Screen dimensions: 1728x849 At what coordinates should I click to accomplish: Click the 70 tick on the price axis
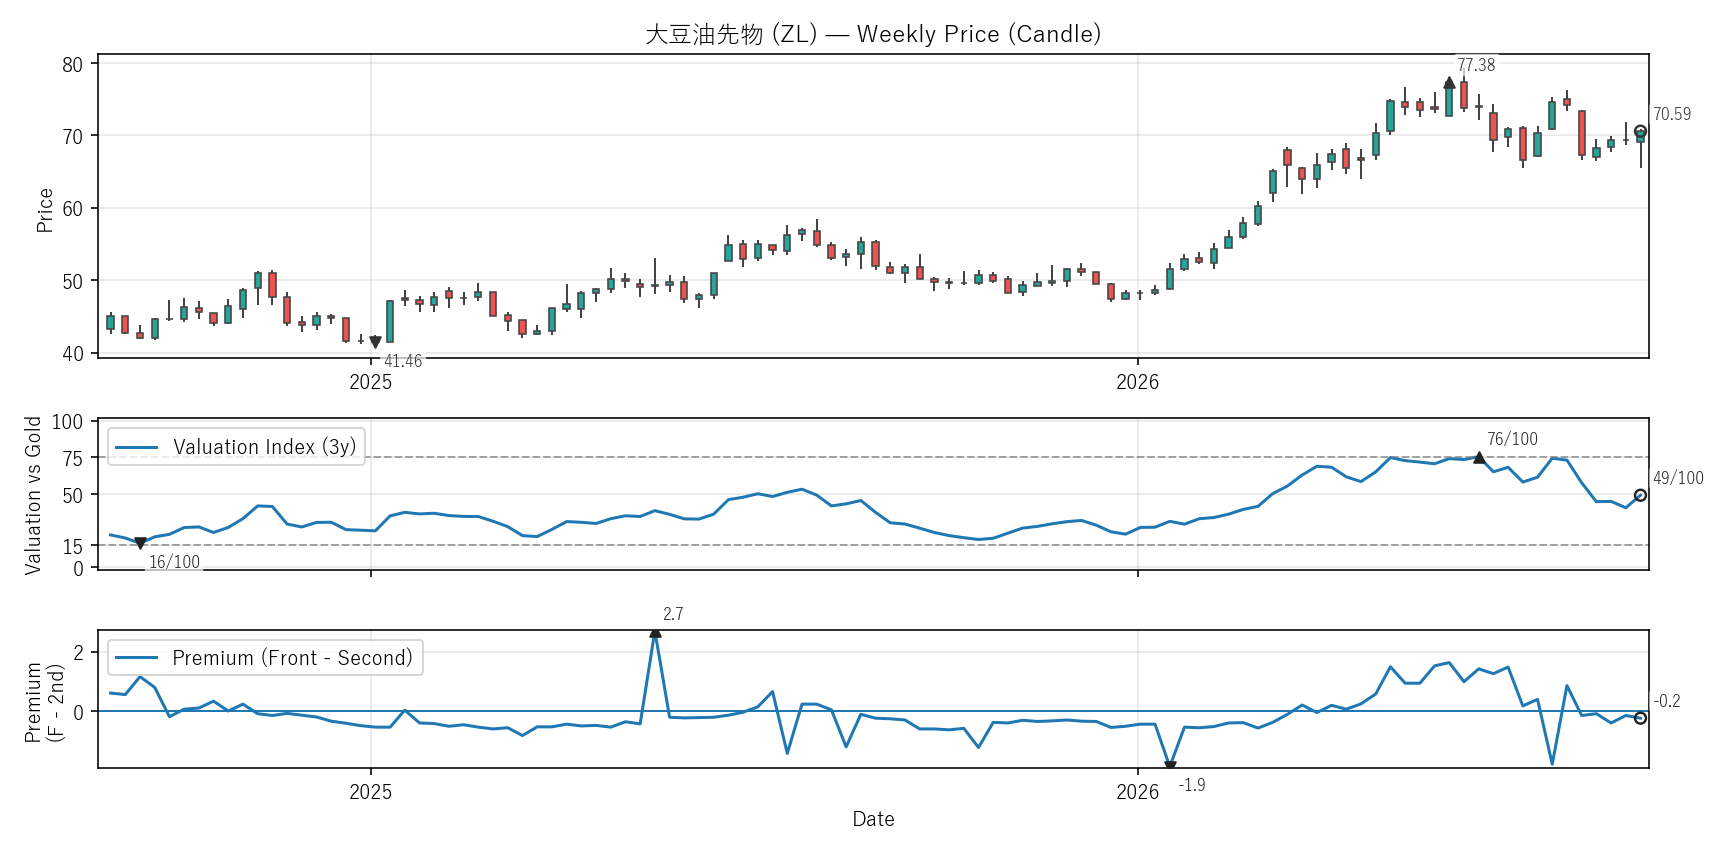tap(73, 137)
